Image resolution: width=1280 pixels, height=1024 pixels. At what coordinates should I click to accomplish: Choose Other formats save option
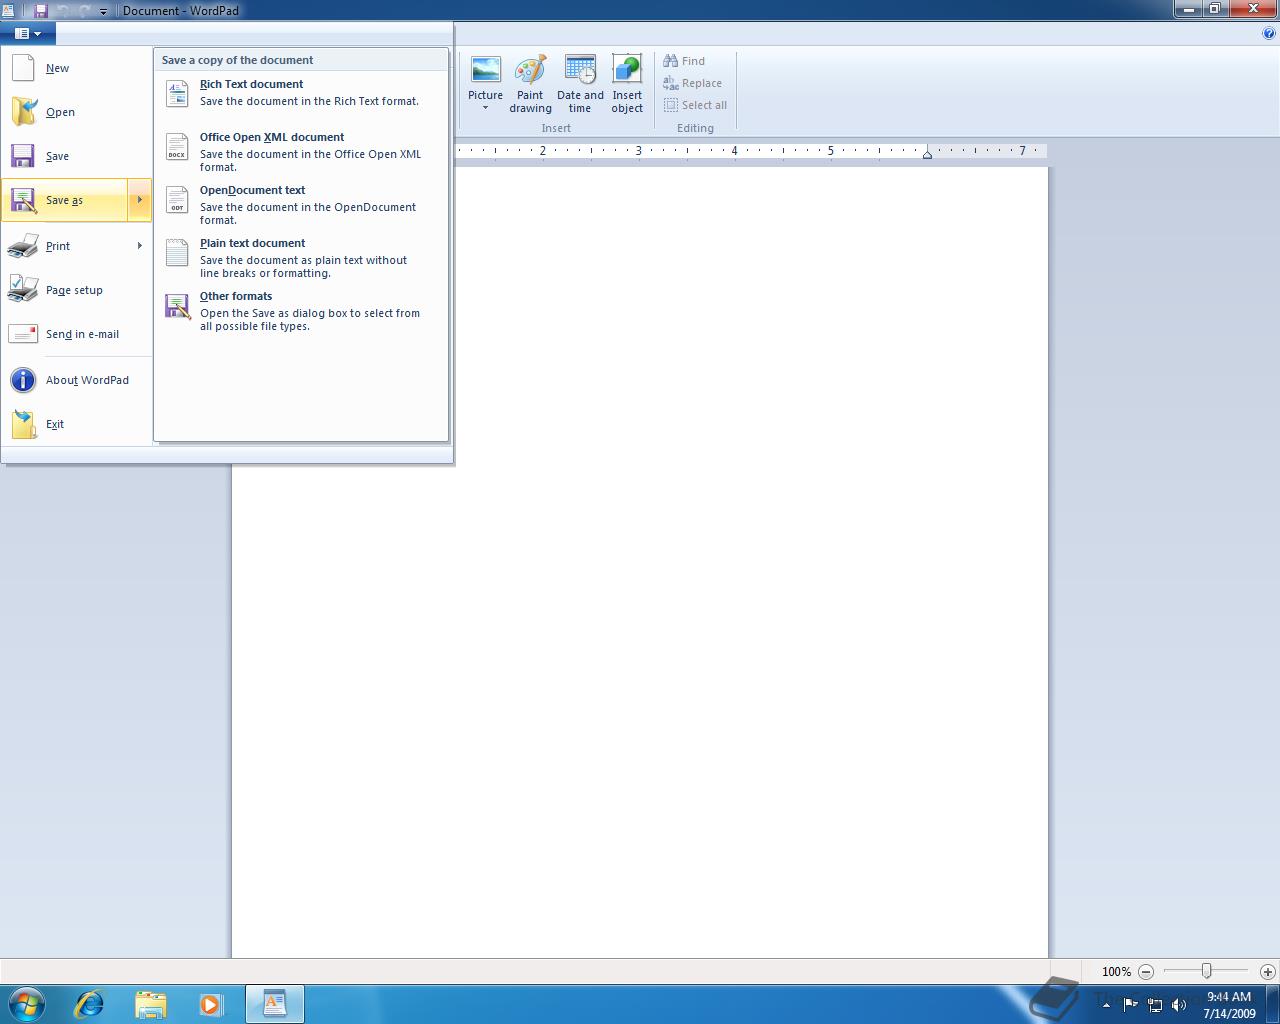(300, 310)
